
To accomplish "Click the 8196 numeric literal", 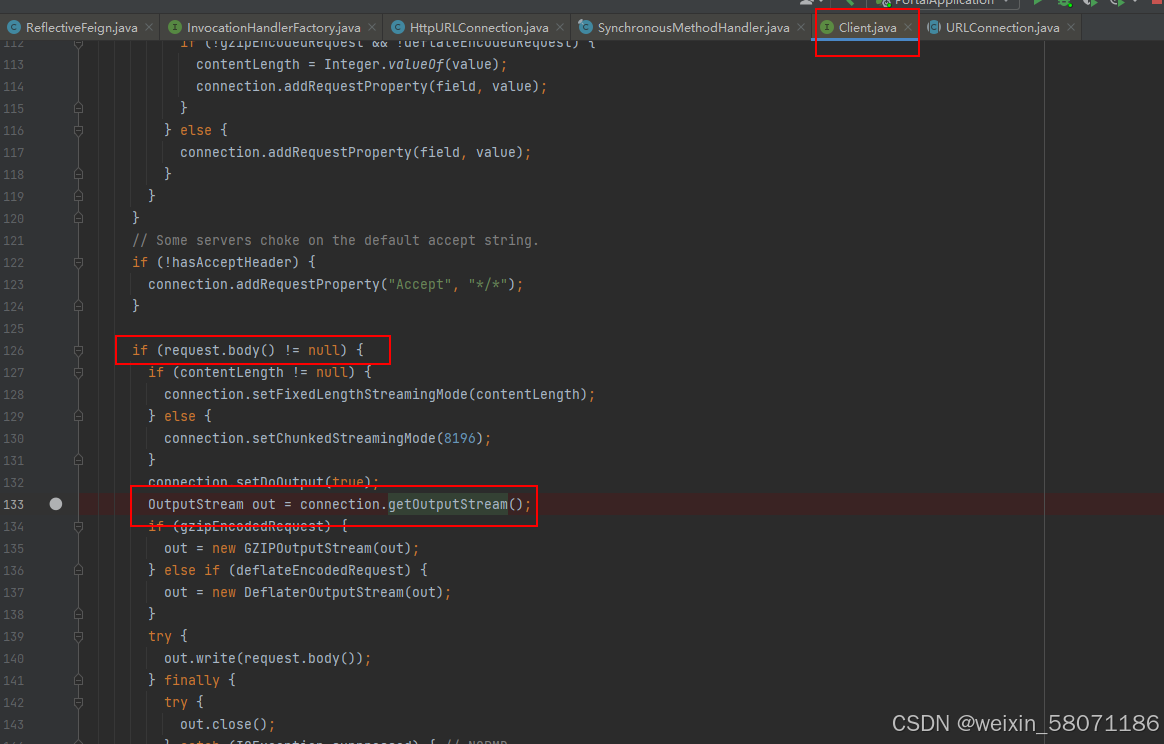I will pos(460,438).
